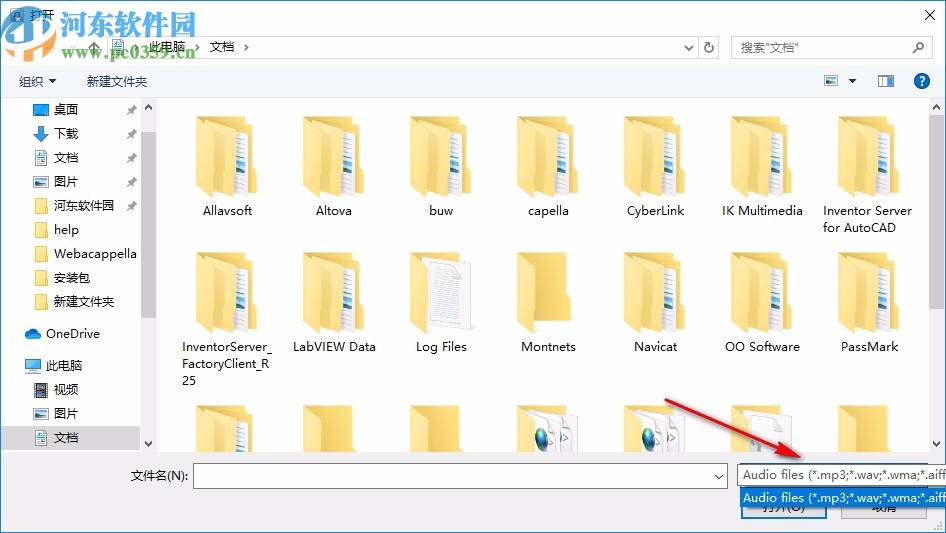The height and width of the screenshot is (533, 946).
Task: Click file list scrollbar up arrow
Action: click(x=936, y=107)
